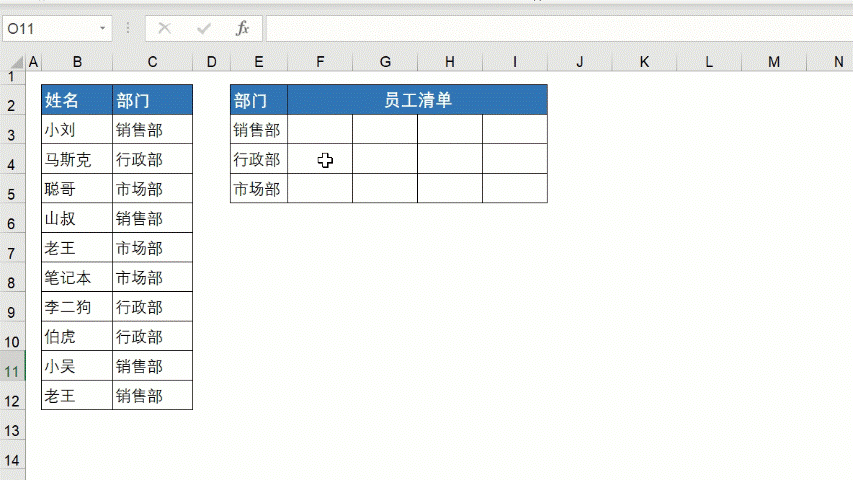853x480 pixels.
Task: Click the 姓名 header cell
Action: coord(77,100)
